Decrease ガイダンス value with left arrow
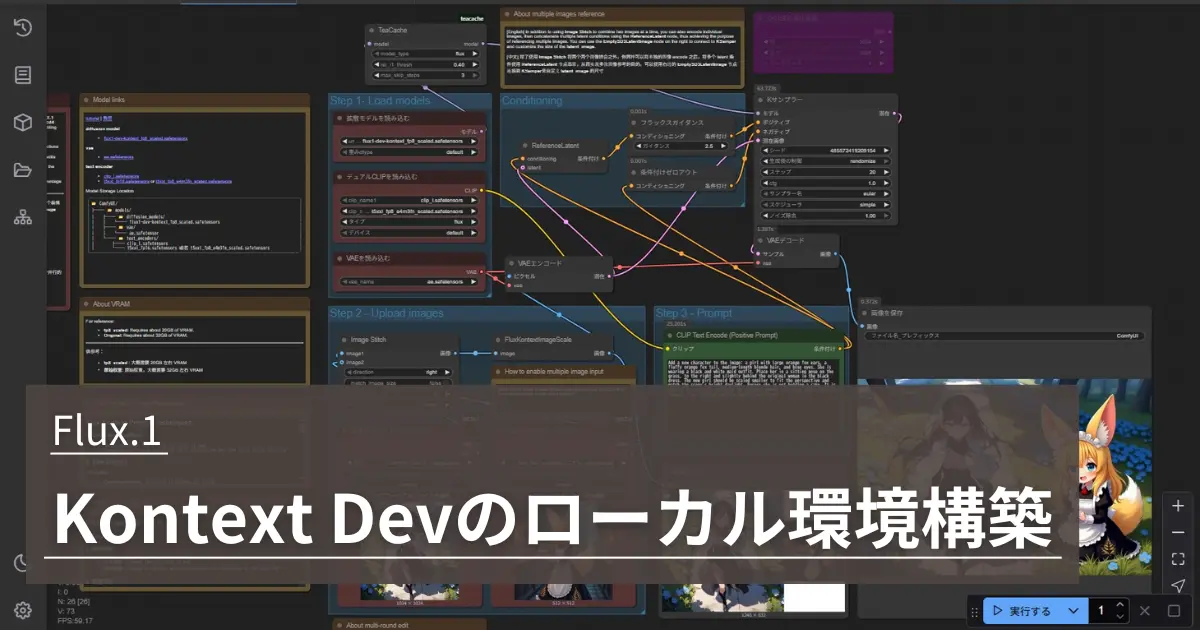The height and width of the screenshot is (630, 1200). coord(638,146)
